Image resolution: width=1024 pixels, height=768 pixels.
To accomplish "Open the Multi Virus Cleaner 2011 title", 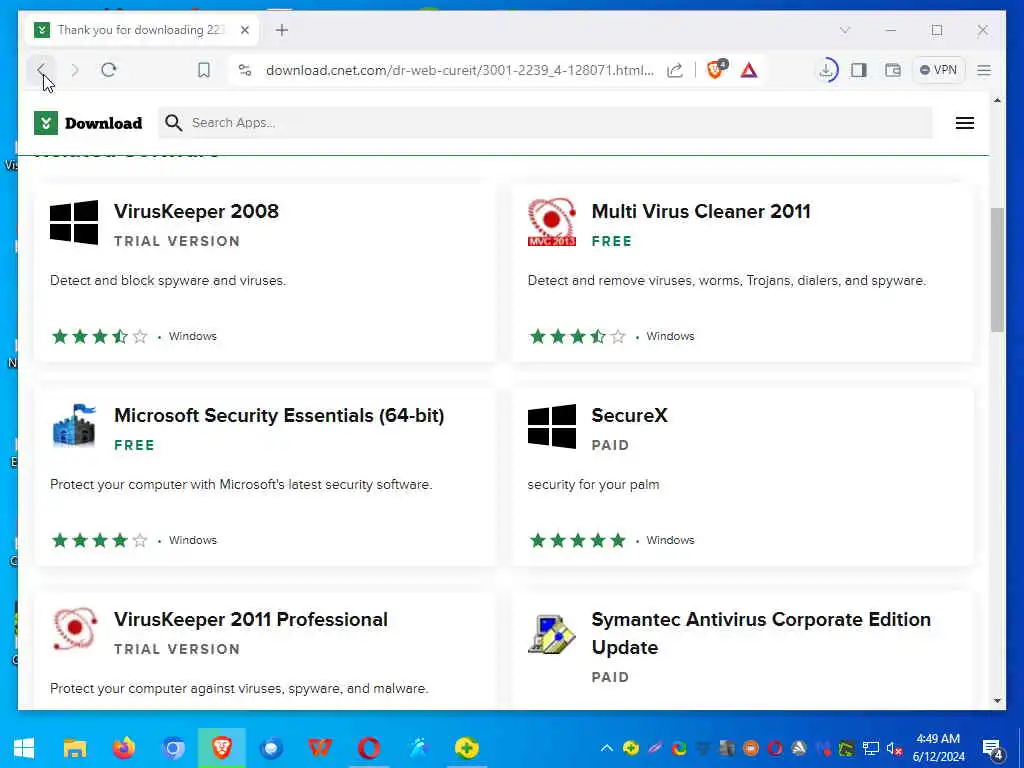I will click(x=701, y=211).
